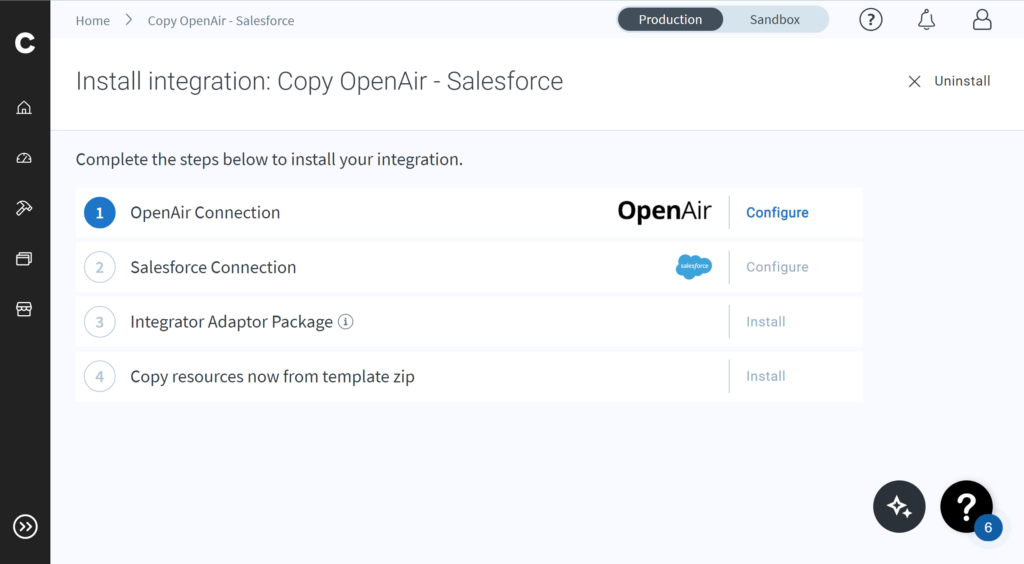The width and height of the screenshot is (1024, 564).
Task: Click Integrator Adaptor Package label
Action: 231,322
